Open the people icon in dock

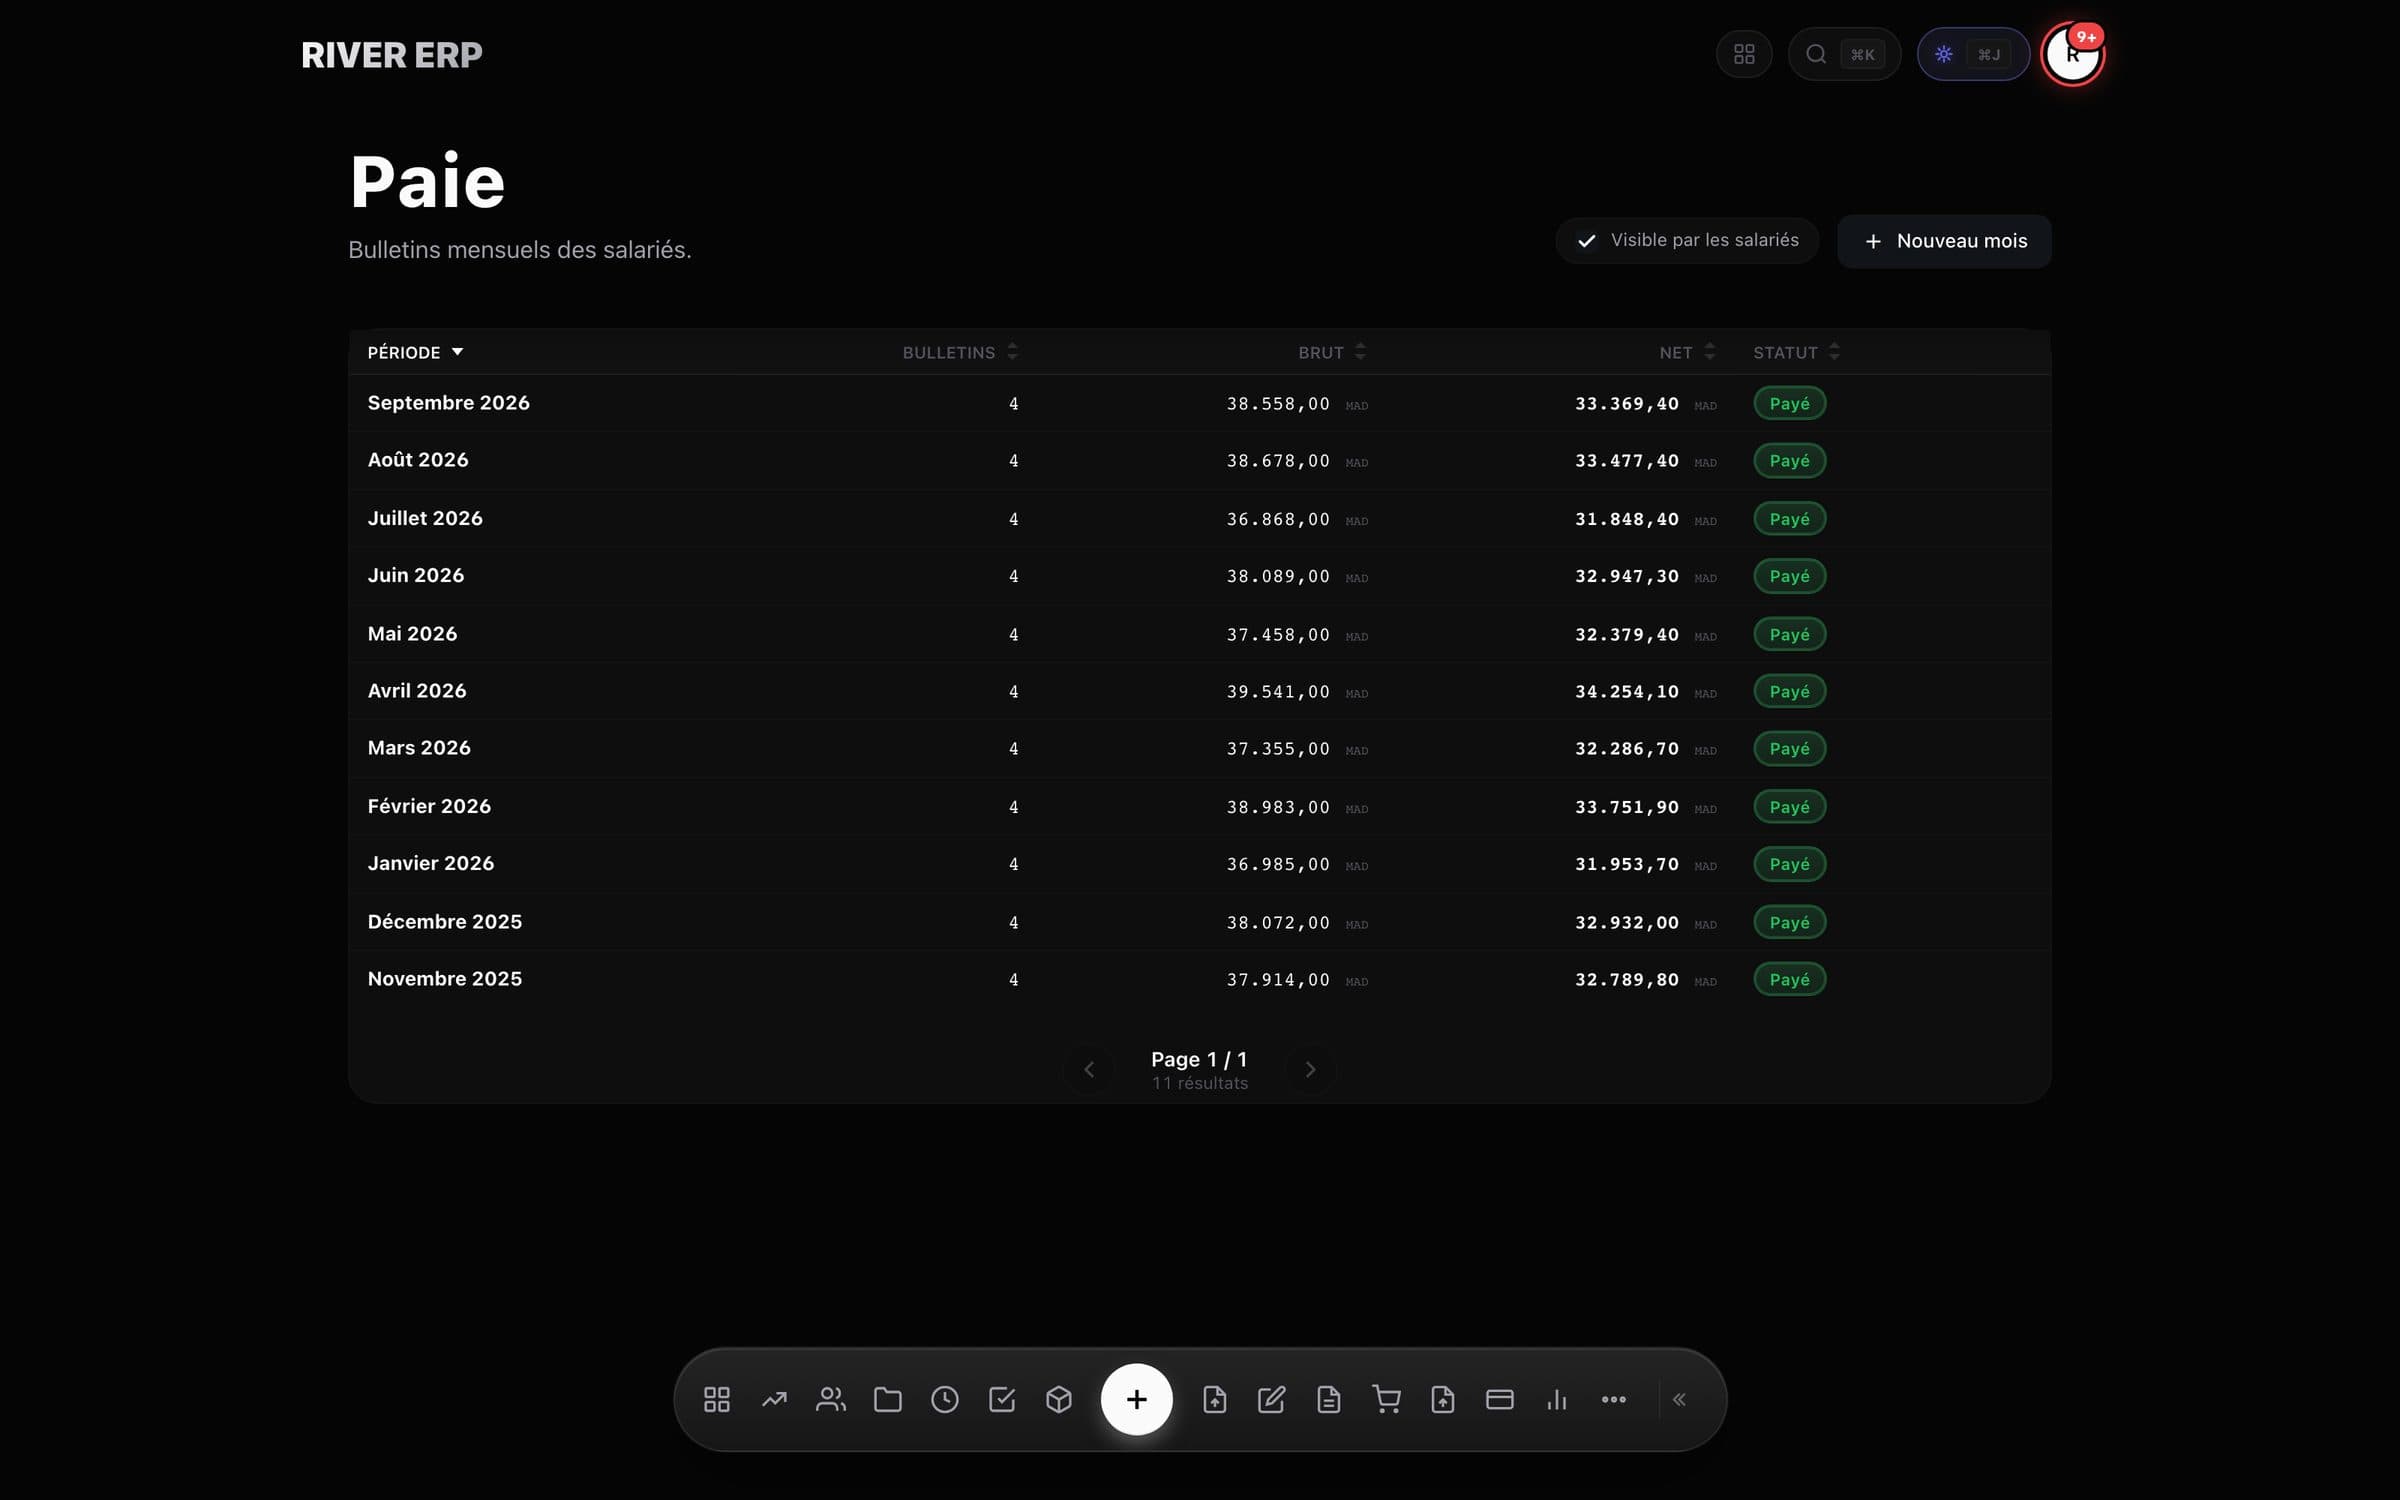coord(831,1399)
